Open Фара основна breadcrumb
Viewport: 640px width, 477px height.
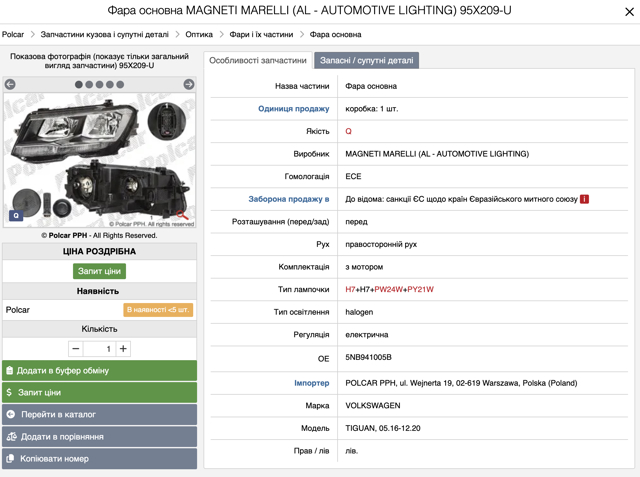click(336, 34)
